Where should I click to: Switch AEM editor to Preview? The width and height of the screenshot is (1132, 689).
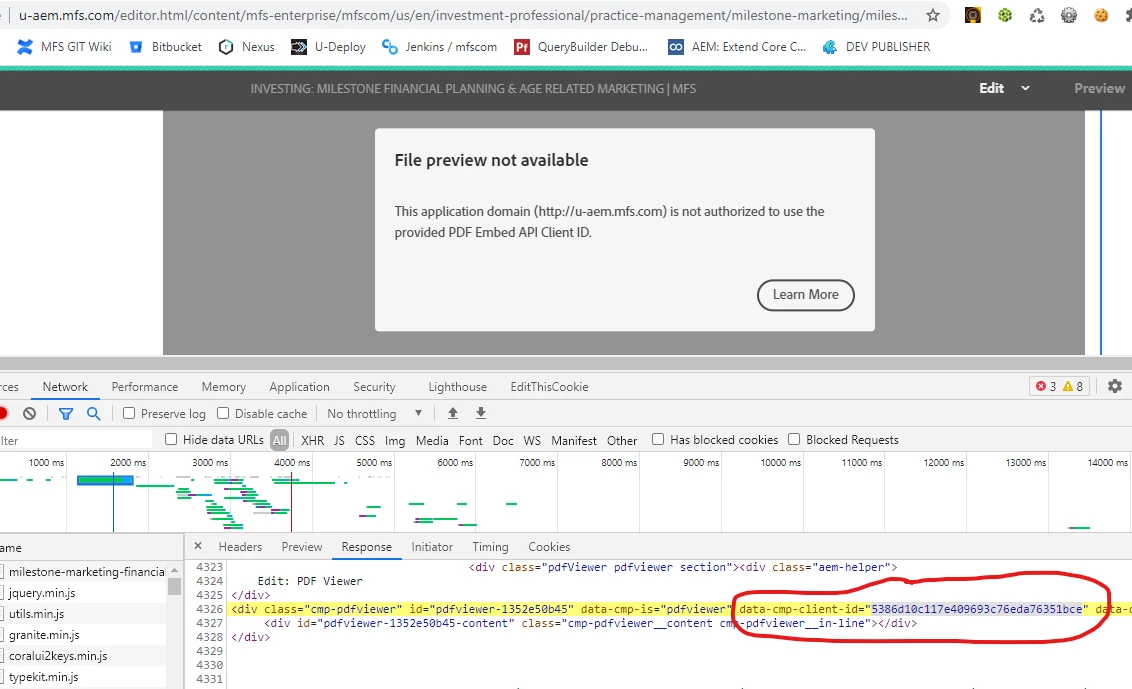(x=1099, y=88)
